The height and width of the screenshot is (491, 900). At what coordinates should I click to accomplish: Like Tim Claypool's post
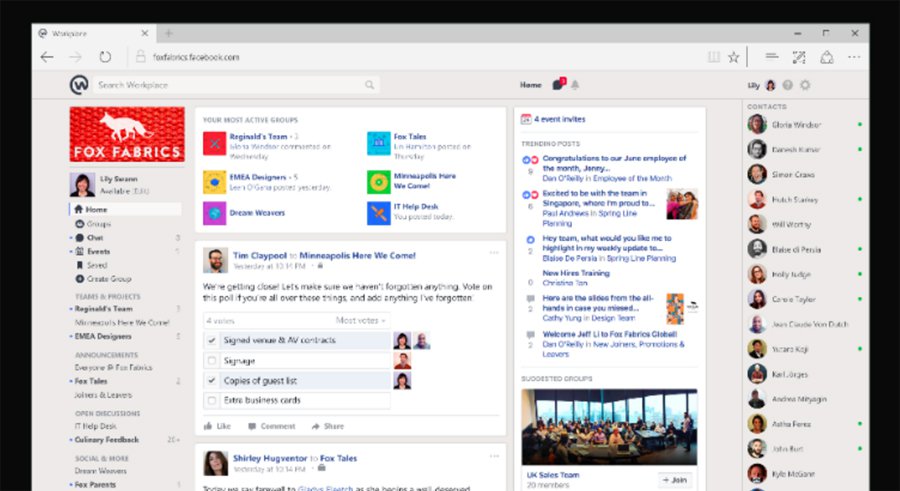pyautogui.click(x=217, y=426)
